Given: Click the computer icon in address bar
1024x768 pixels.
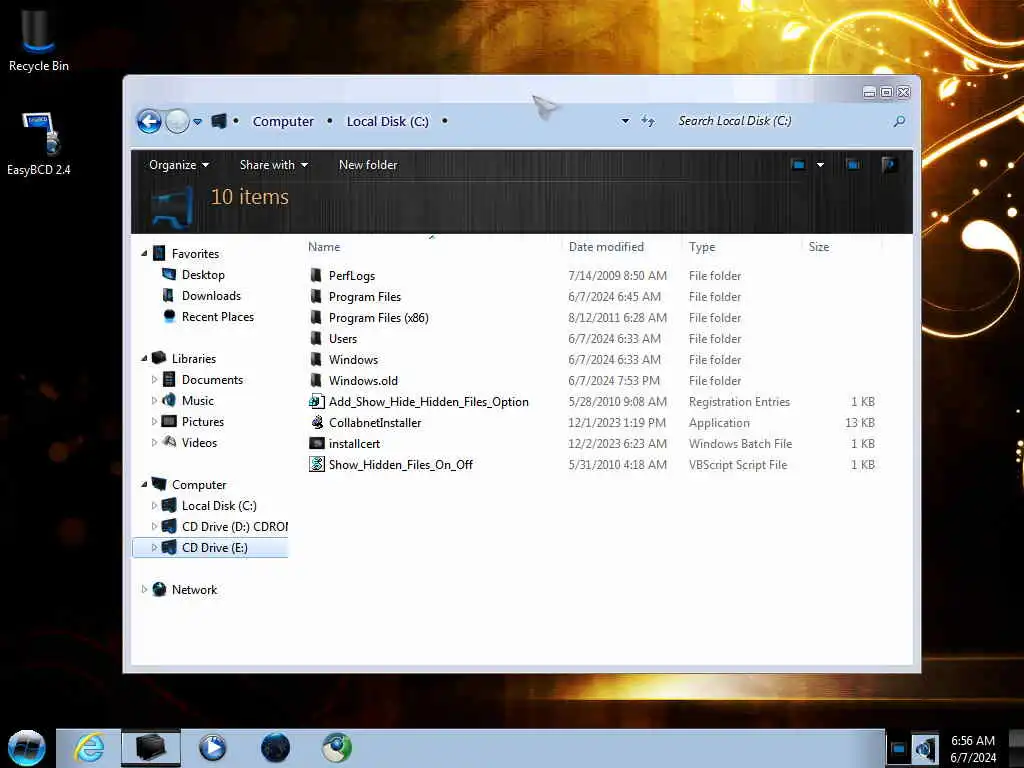Looking at the screenshot, I should pyautogui.click(x=219, y=121).
